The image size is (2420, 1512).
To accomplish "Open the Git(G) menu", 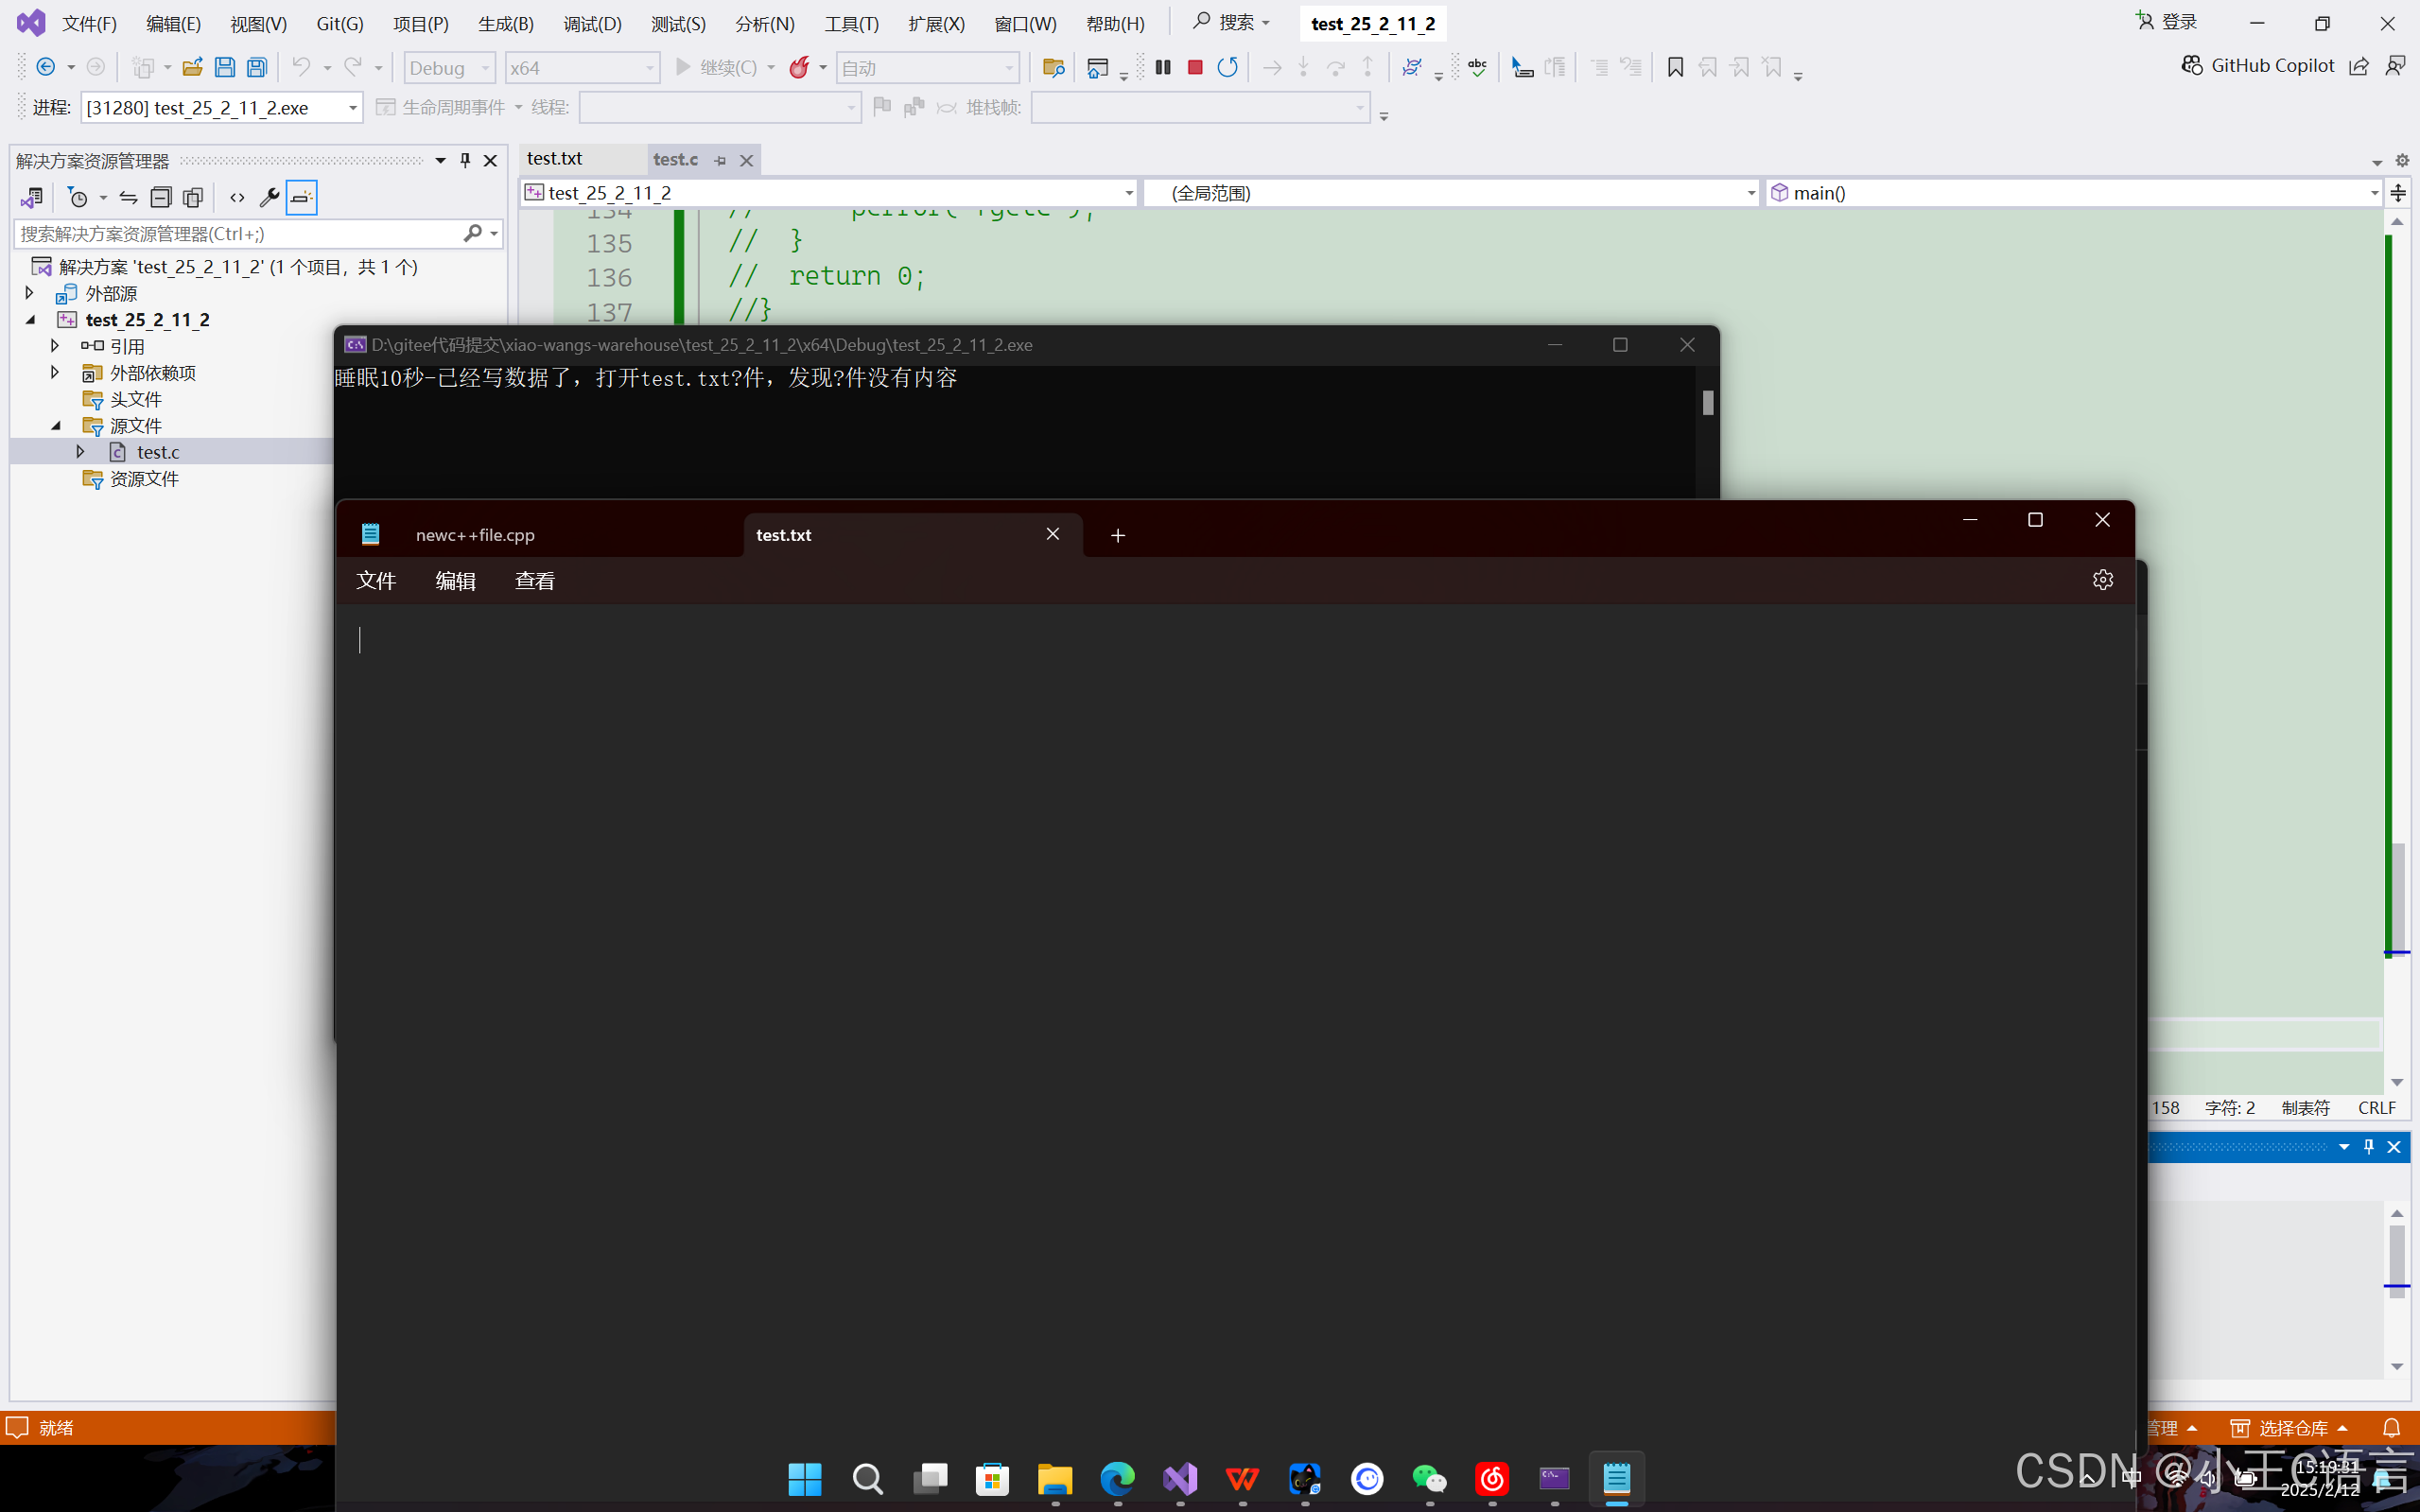I will [x=339, y=23].
